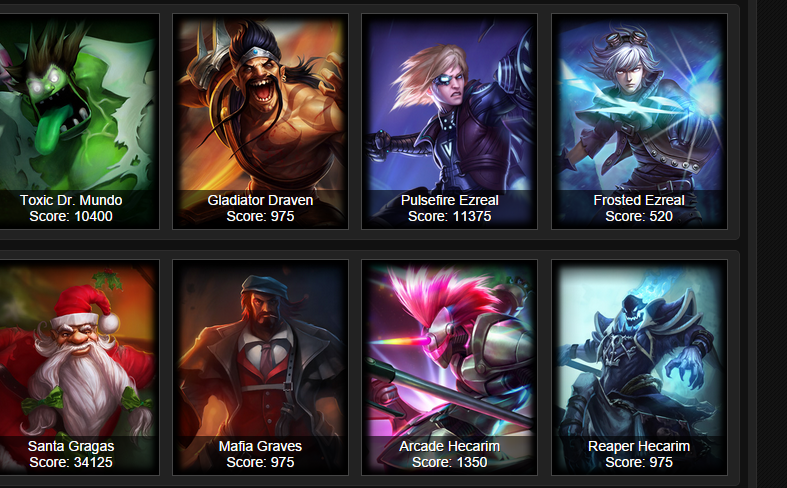Click the "Score: 1350" text under Arcade Hecarim
Viewport: 787px width, 488px height.
pos(449,462)
